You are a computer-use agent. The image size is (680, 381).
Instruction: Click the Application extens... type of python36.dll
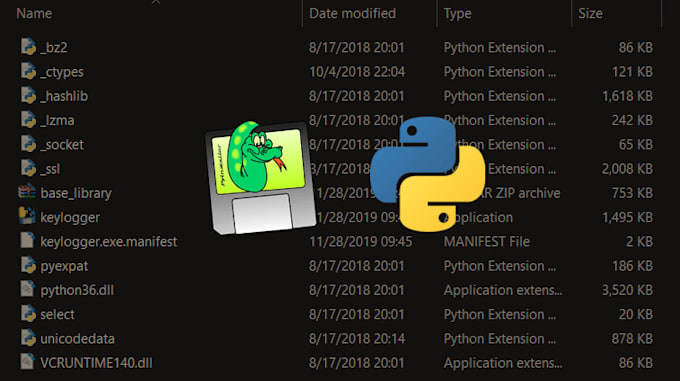pos(503,290)
